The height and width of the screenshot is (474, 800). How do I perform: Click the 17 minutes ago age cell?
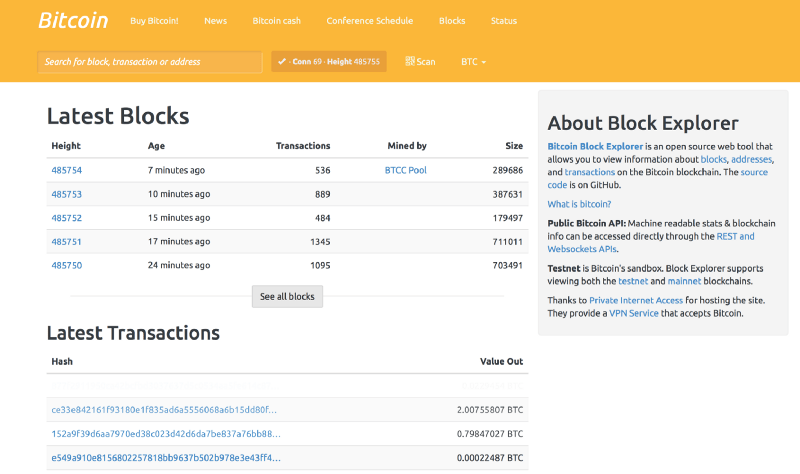[x=179, y=242]
